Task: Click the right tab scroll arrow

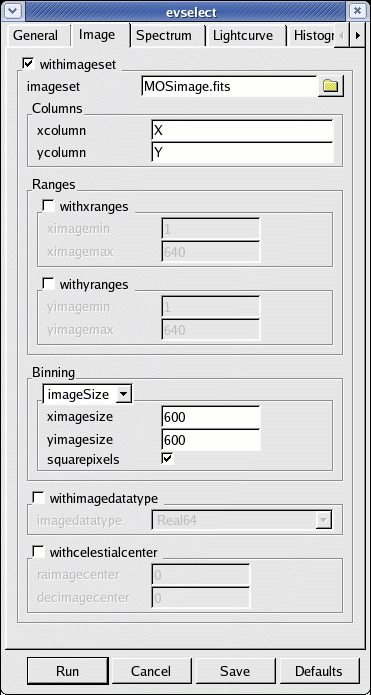Action: pos(358,35)
